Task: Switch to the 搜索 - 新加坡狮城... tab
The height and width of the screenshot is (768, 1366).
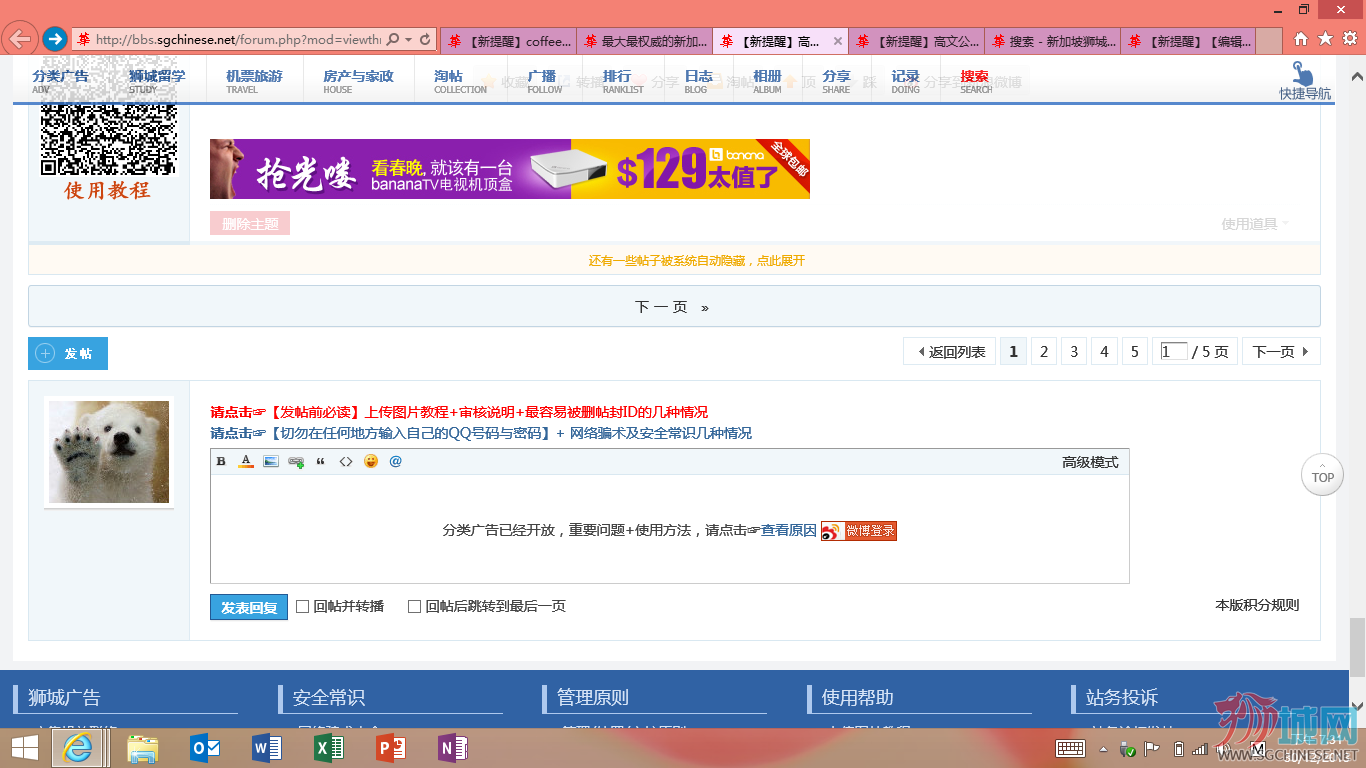Action: (x=1052, y=41)
